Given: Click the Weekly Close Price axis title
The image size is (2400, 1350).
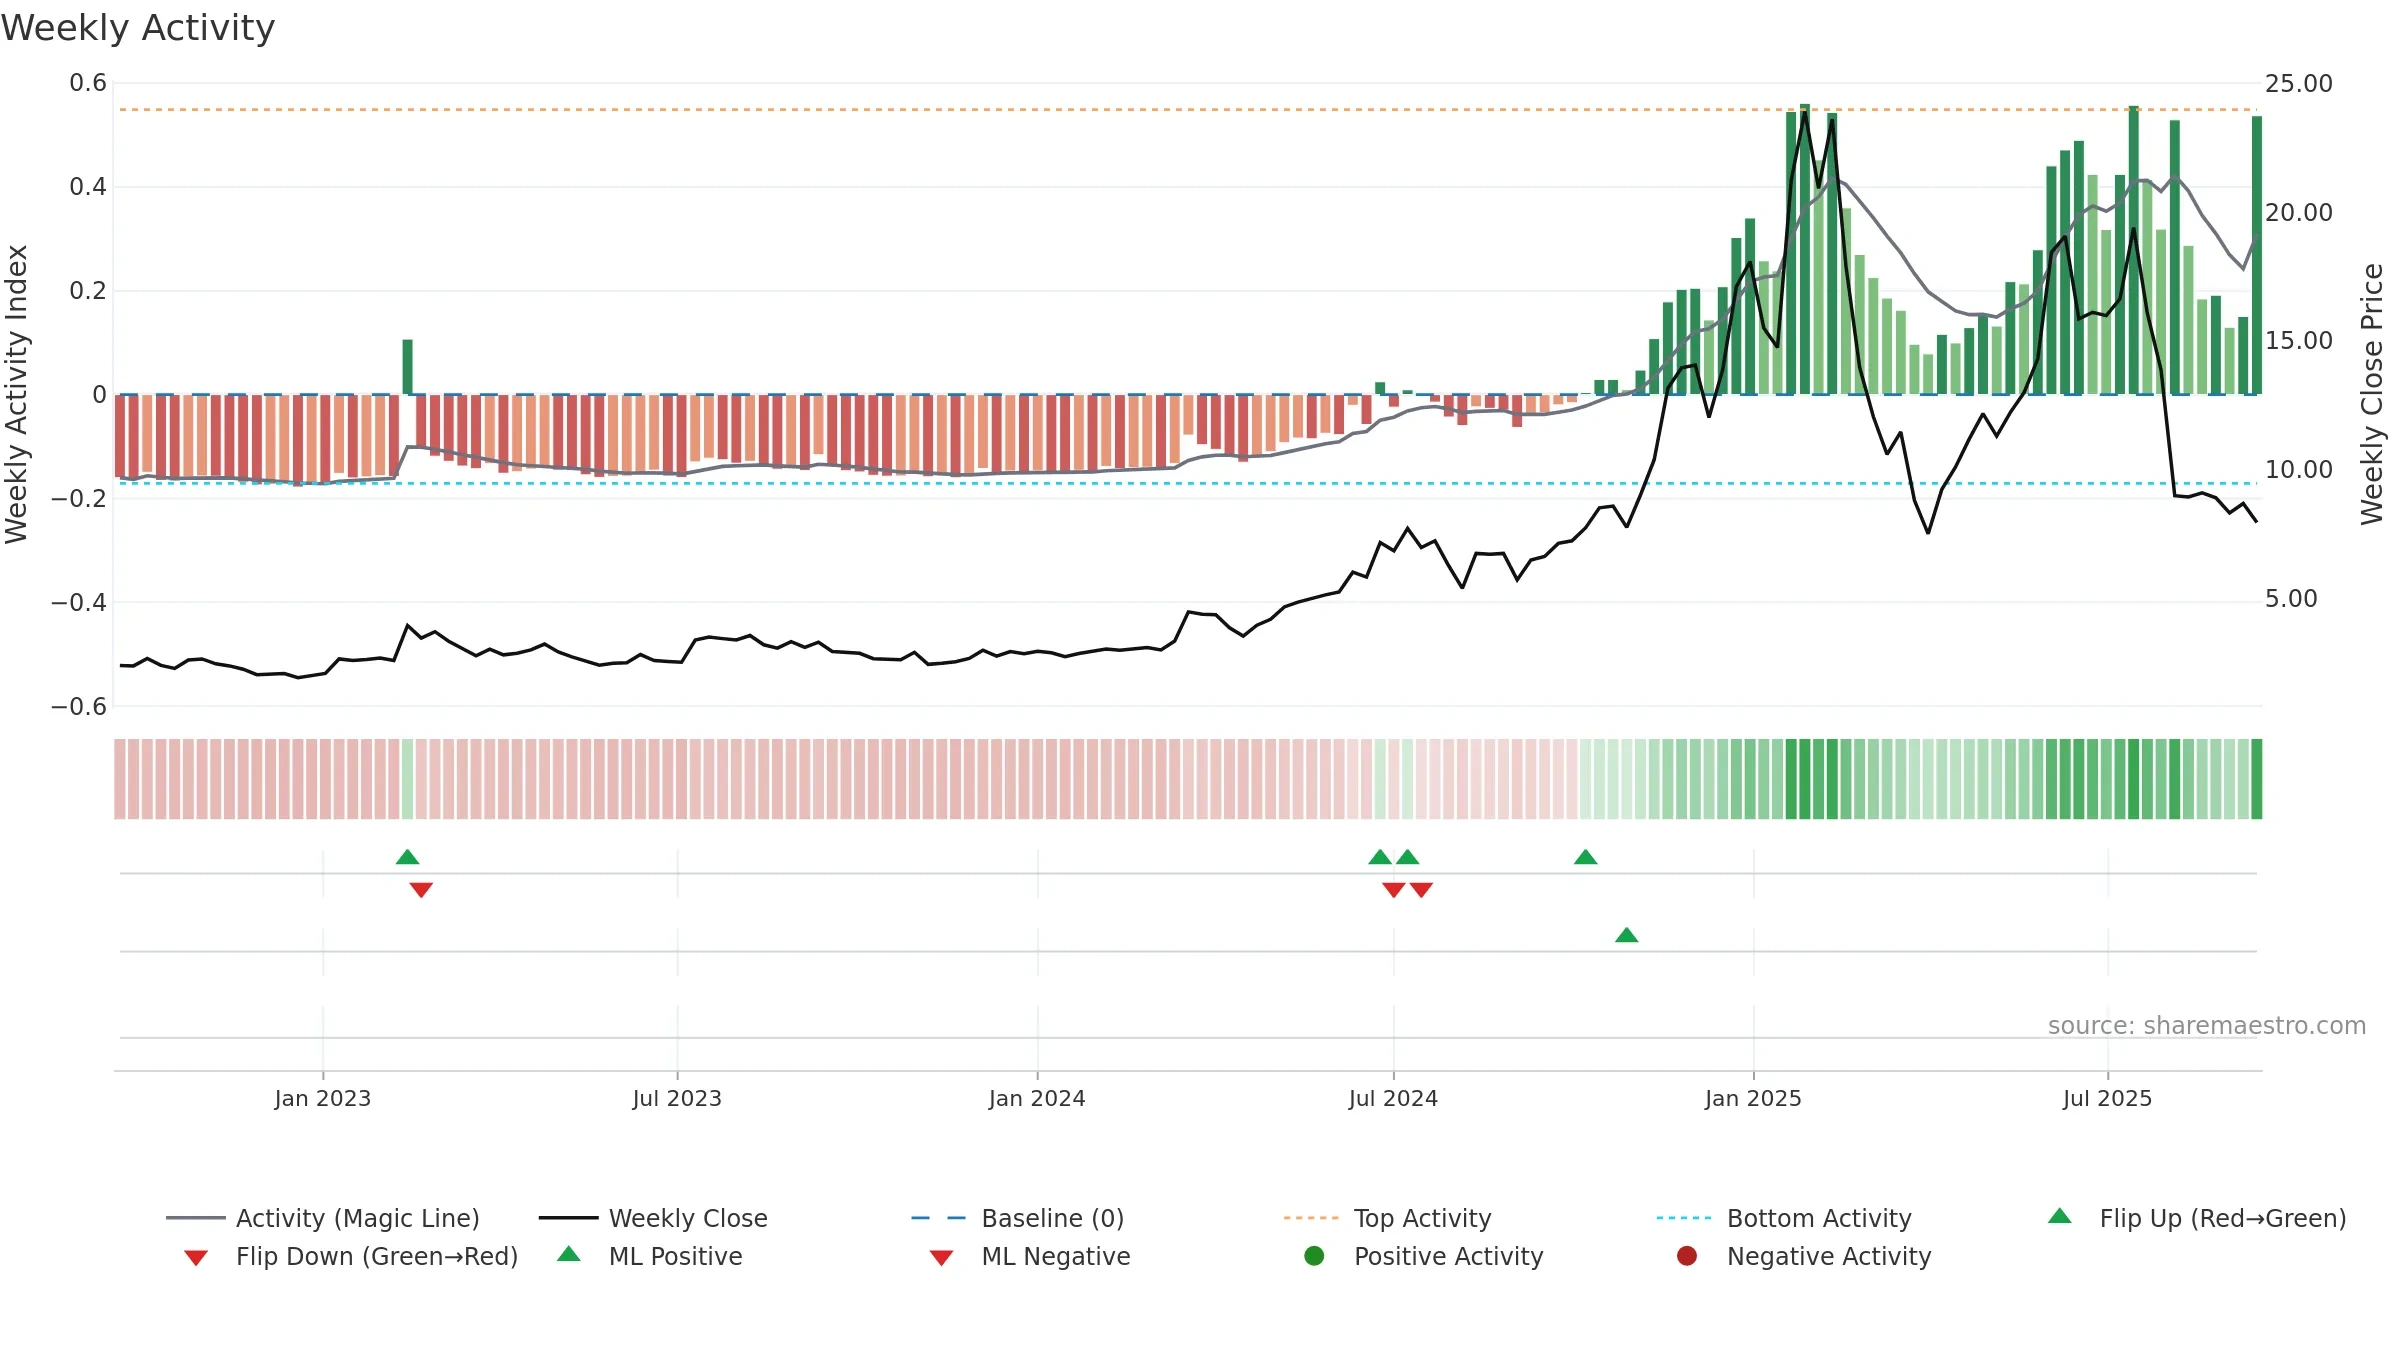Looking at the screenshot, I should click(2373, 394).
